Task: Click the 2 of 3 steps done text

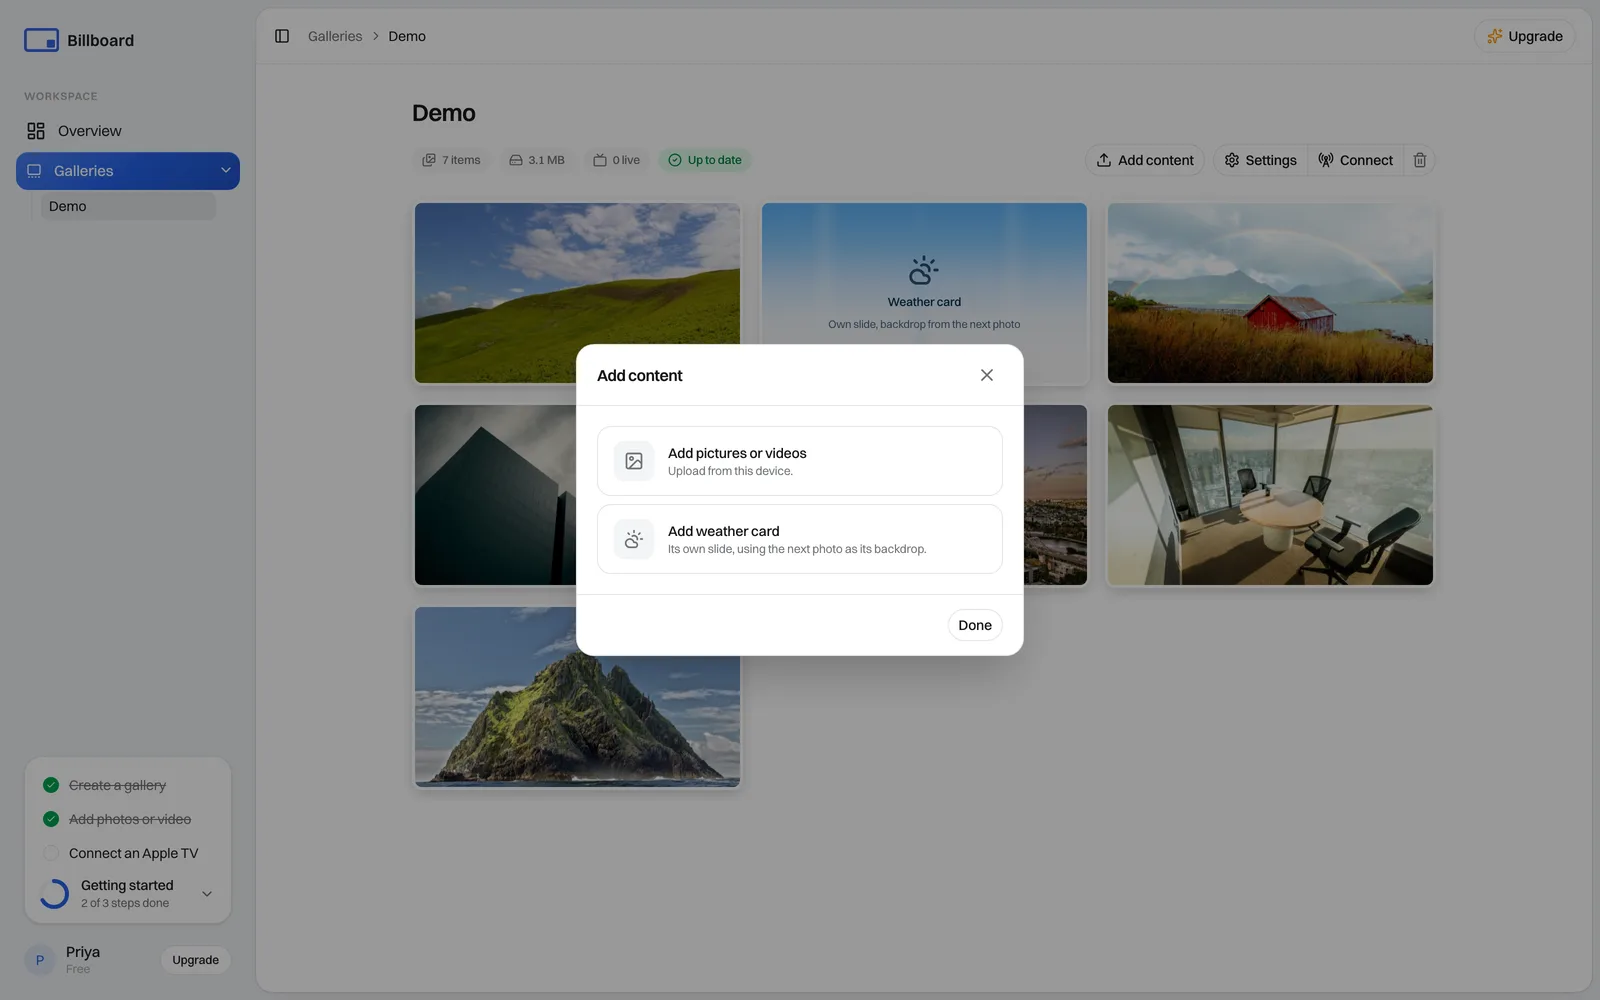Action: [125, 903]
